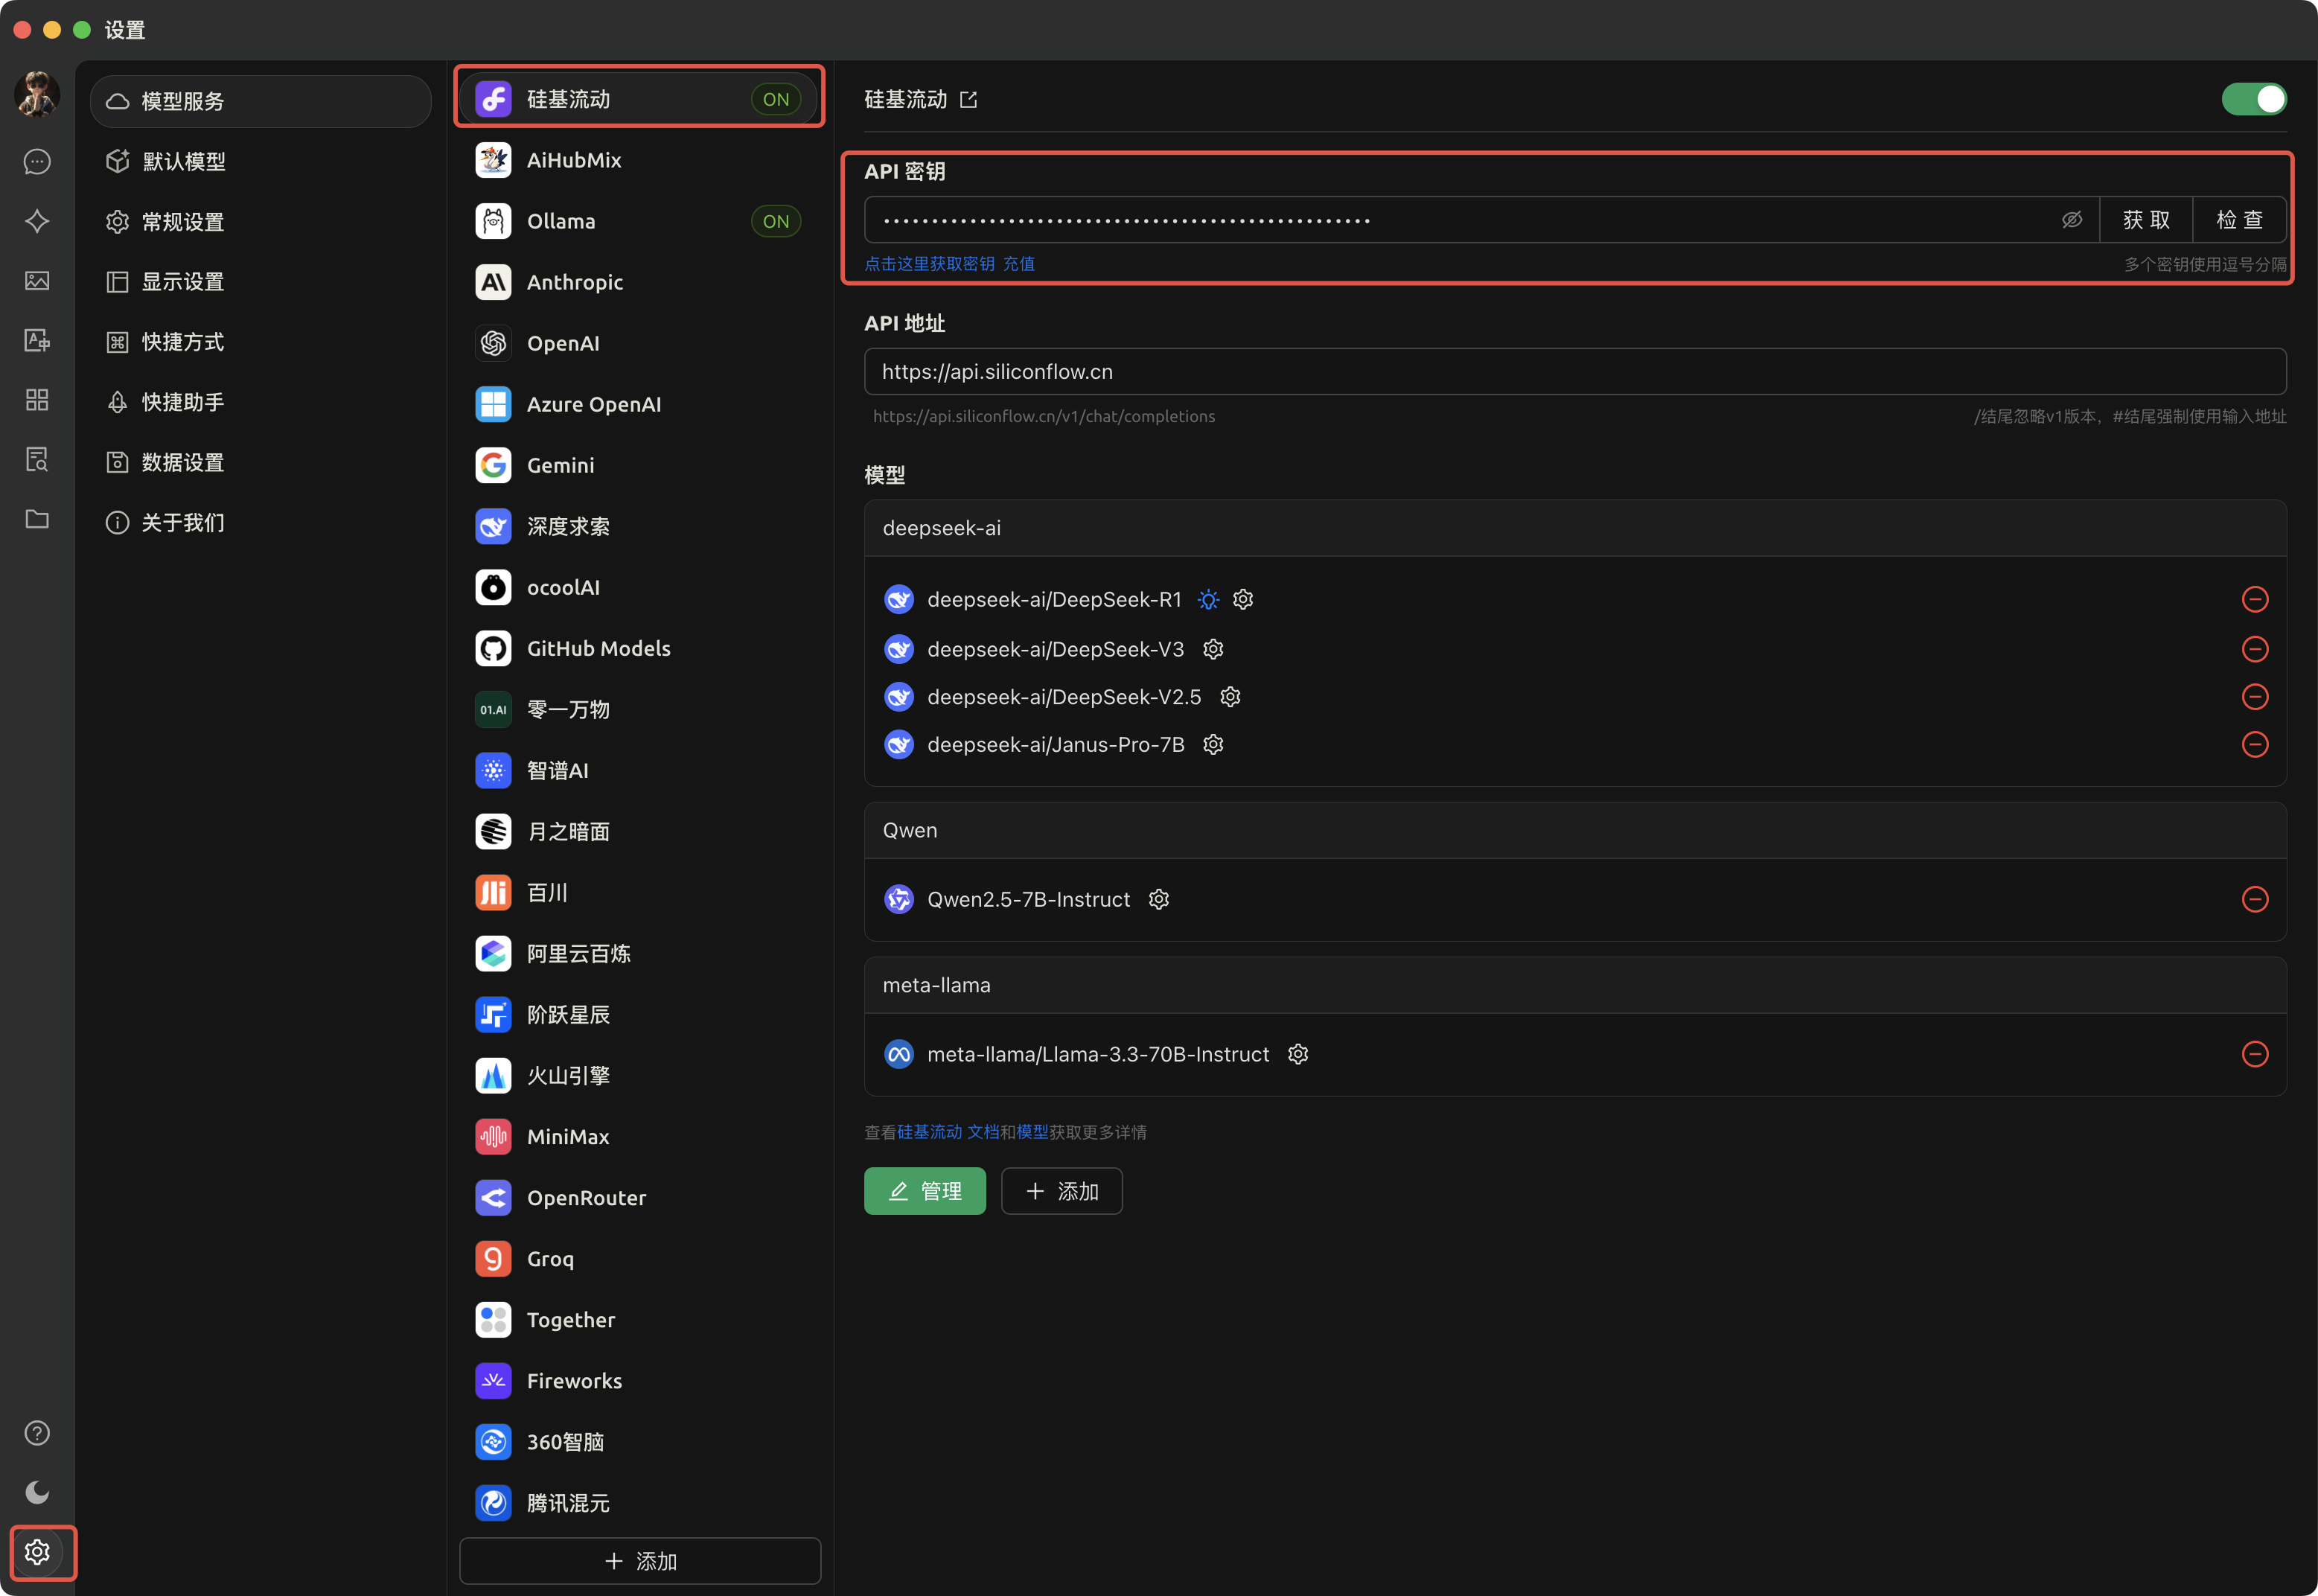Disable the 硅基流动 provider switch
Viewport: 2318px width, 1596px height.
point(2253,99)
